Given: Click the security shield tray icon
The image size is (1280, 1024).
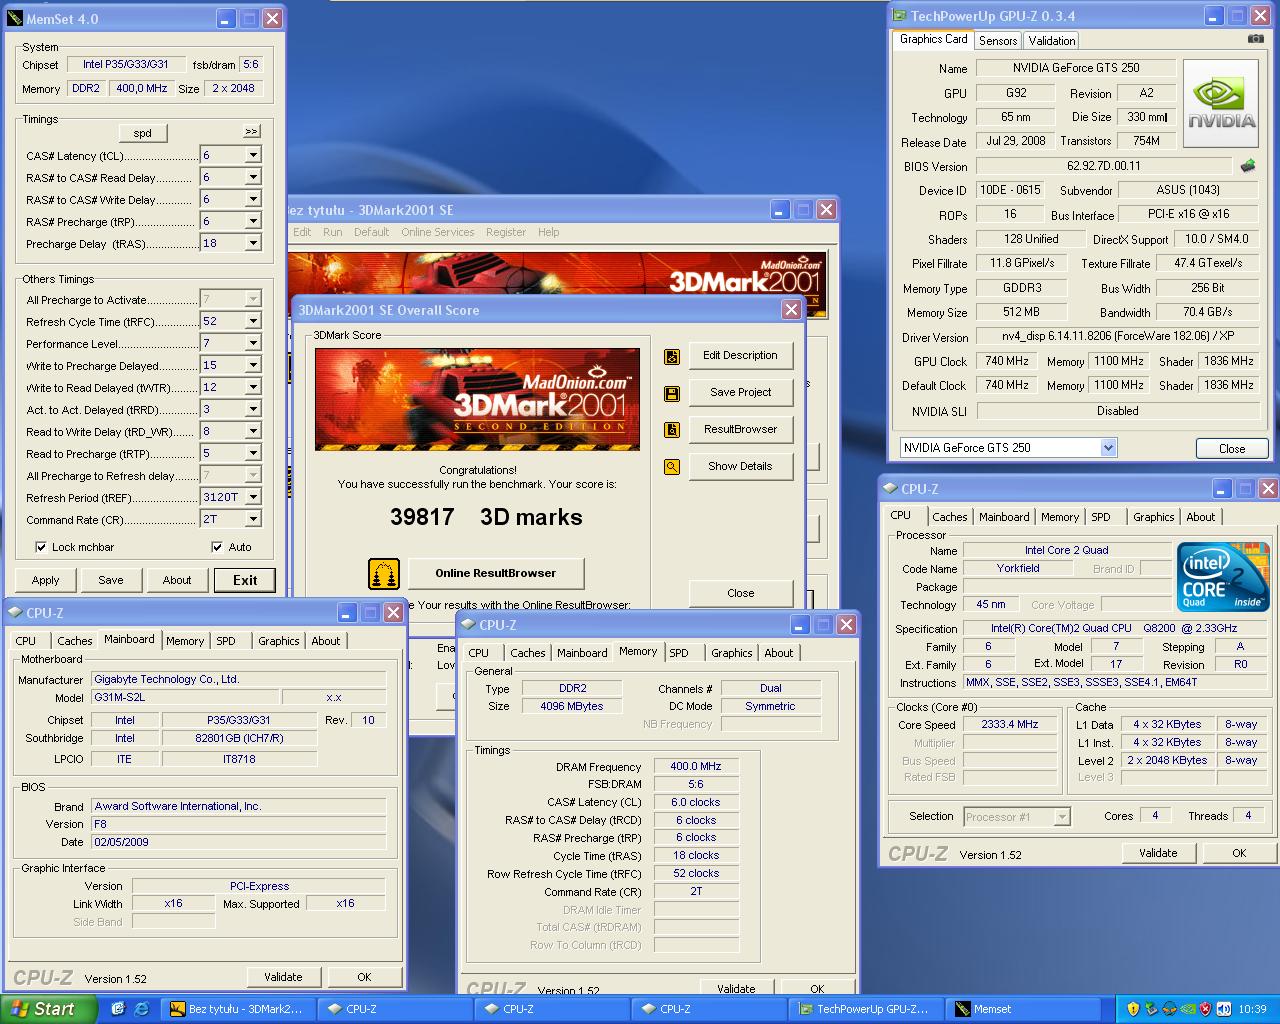Looking at the screenshot, I should [1133, 1009].
